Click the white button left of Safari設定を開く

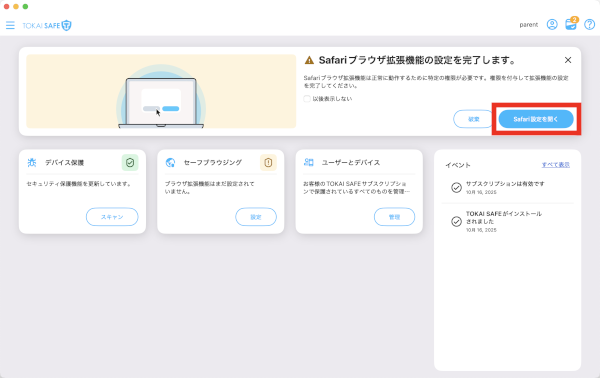[x=474, y=119]
